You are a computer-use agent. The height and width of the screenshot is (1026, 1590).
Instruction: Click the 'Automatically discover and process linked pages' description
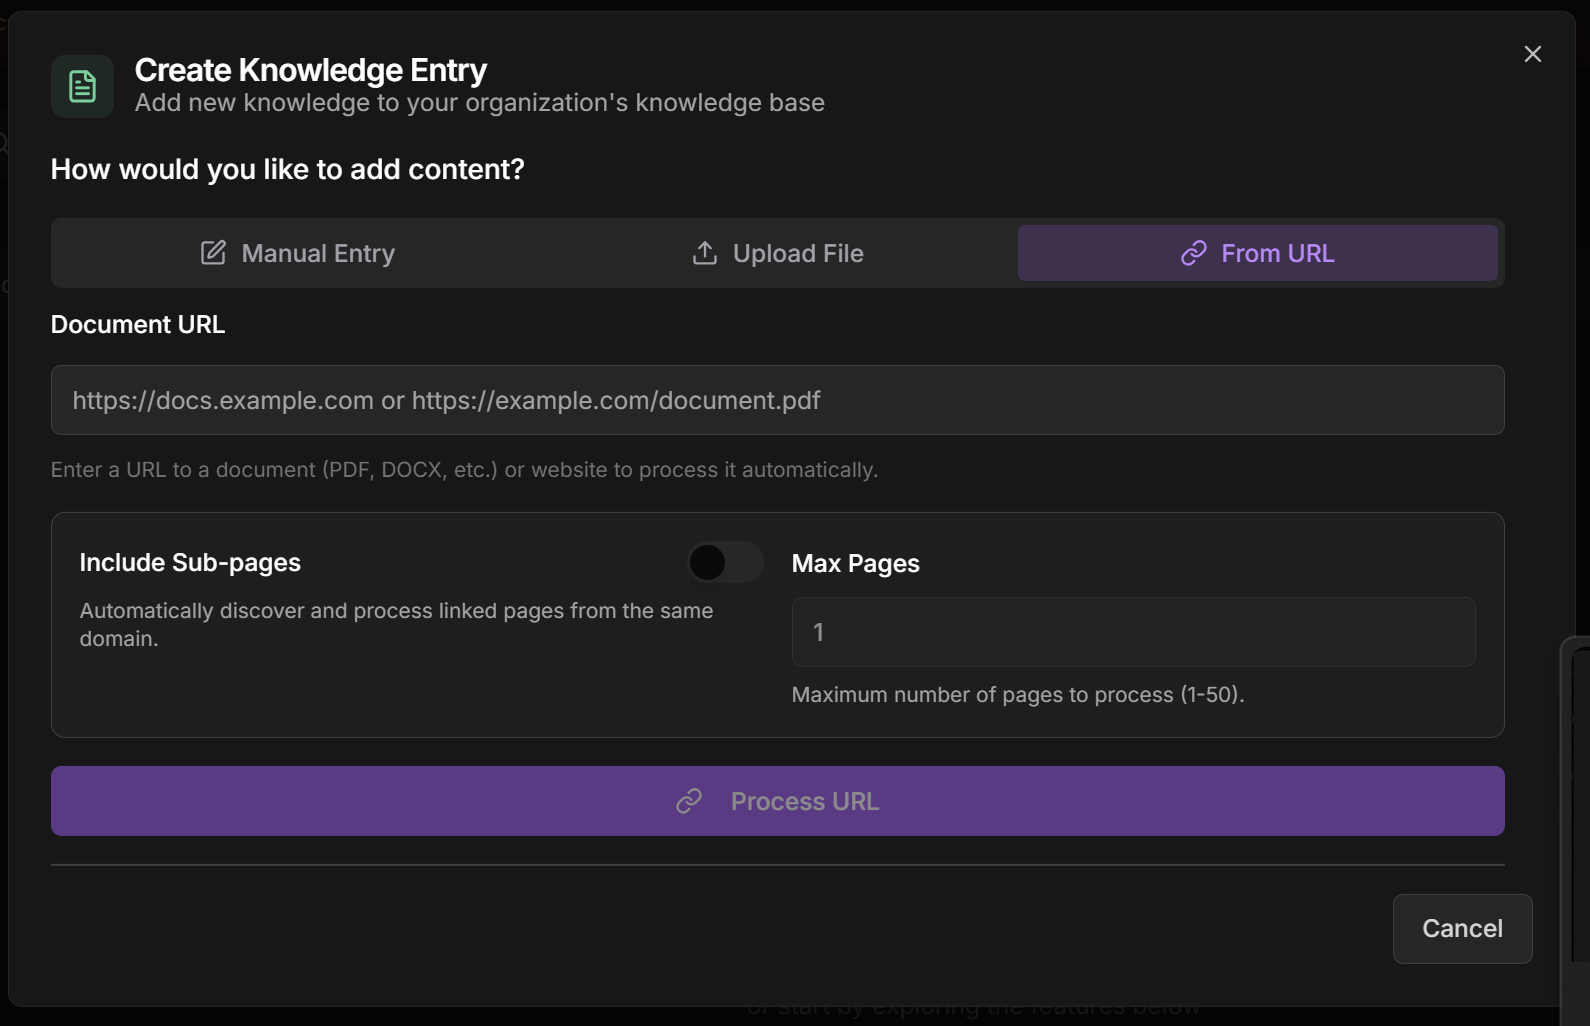(397, 625)
